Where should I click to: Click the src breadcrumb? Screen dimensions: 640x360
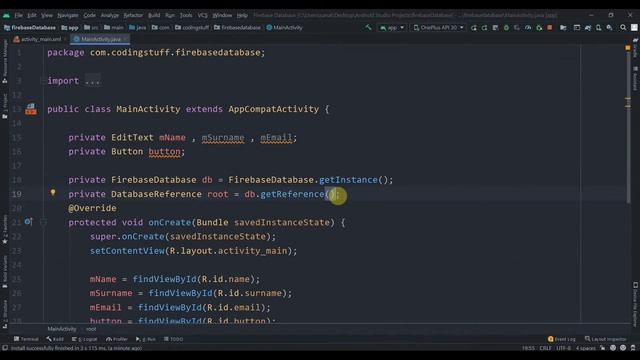click(91, 28)
